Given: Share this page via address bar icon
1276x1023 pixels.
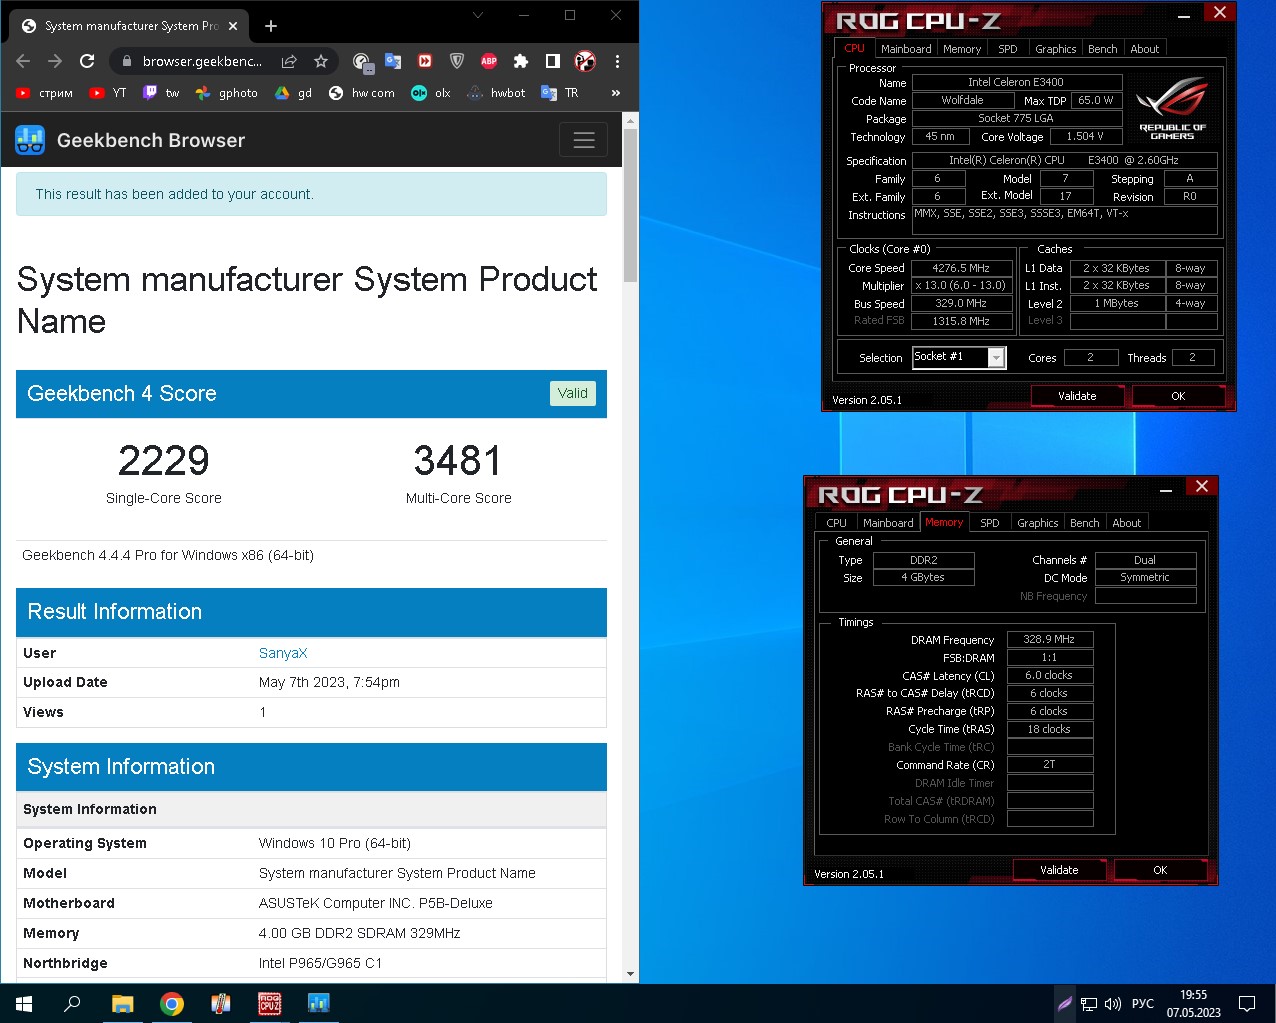Looking at the screenshot, I should (289, 61).
